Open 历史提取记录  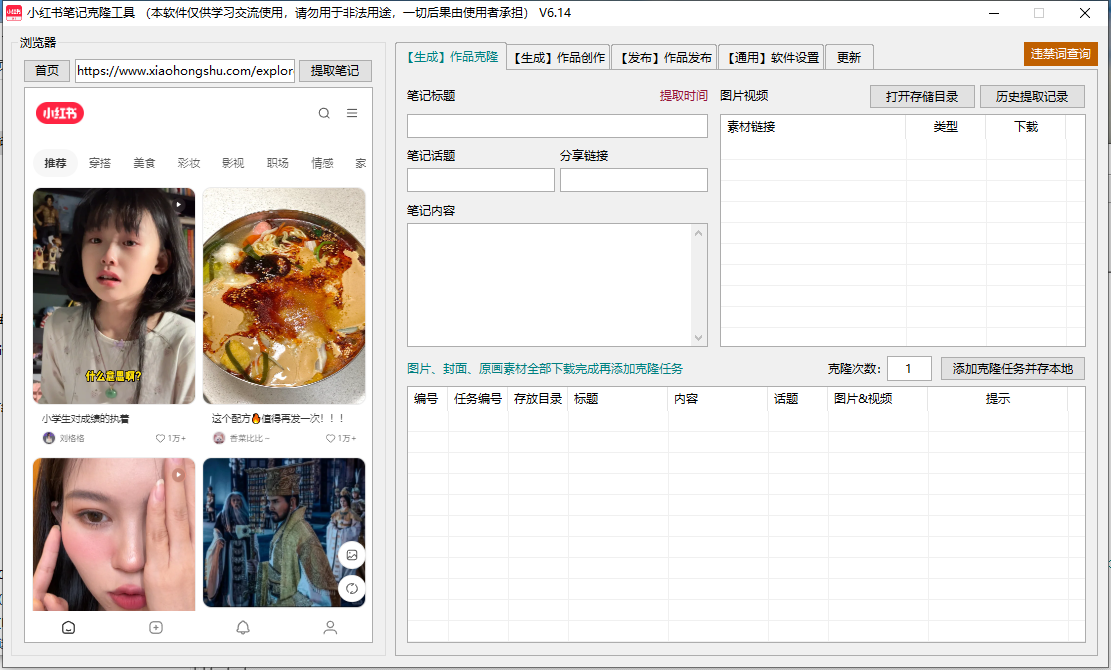1032,96
